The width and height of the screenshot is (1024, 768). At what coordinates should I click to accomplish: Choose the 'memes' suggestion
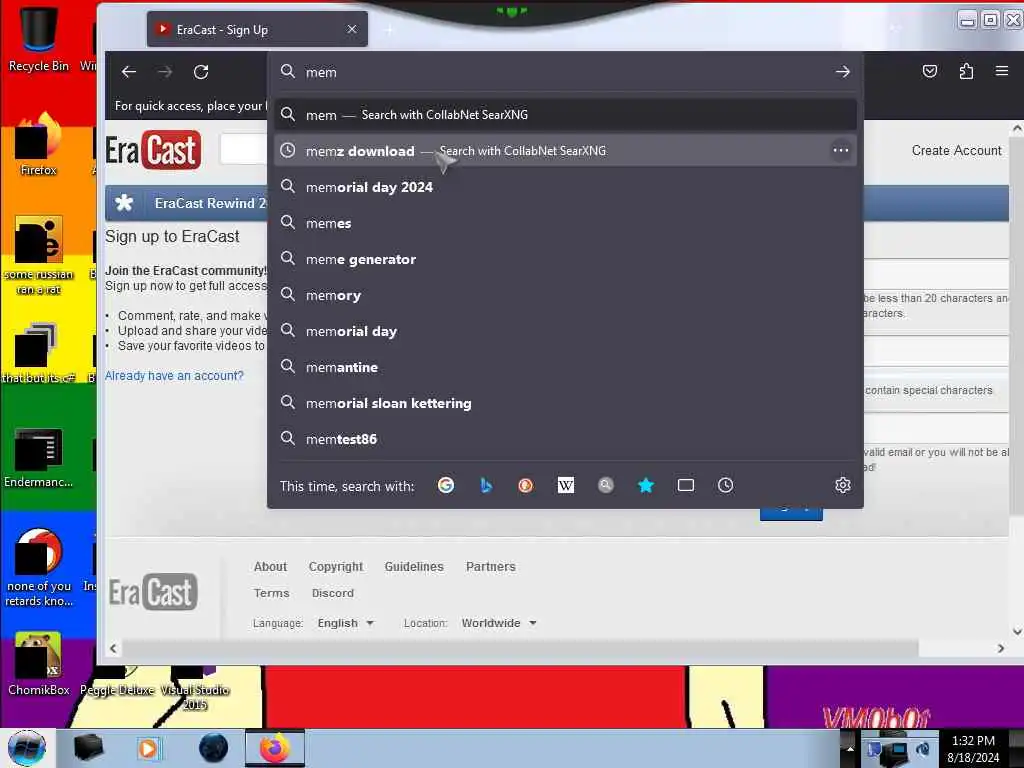[x=565, y=223]
